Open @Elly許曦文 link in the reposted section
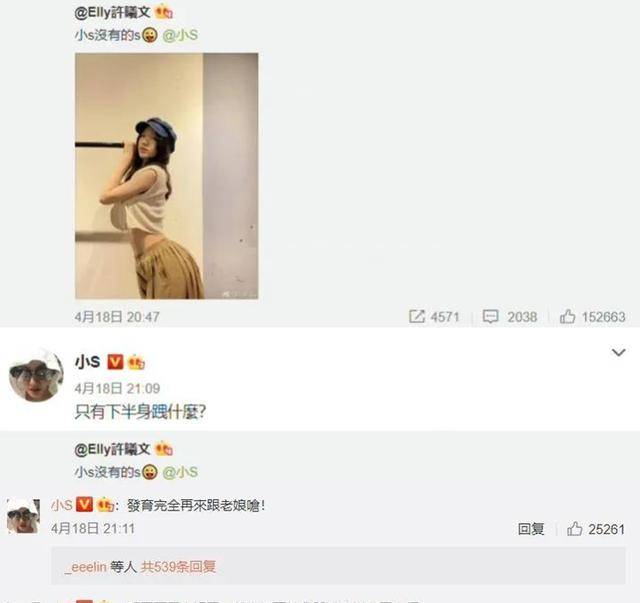Viewport: 640px width, 603px height. pos(112,449)
